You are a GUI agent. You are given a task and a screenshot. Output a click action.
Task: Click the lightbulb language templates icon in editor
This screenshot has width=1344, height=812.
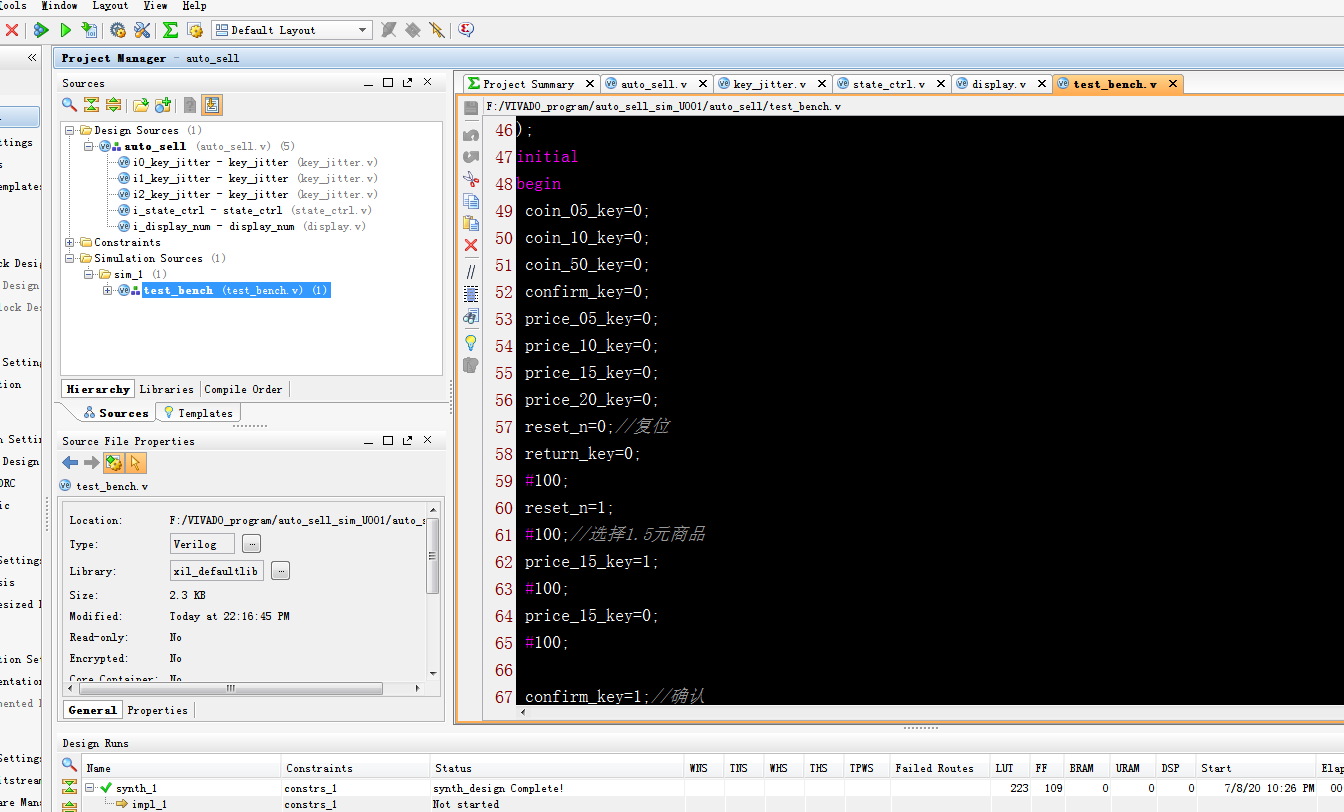point(471,342)
